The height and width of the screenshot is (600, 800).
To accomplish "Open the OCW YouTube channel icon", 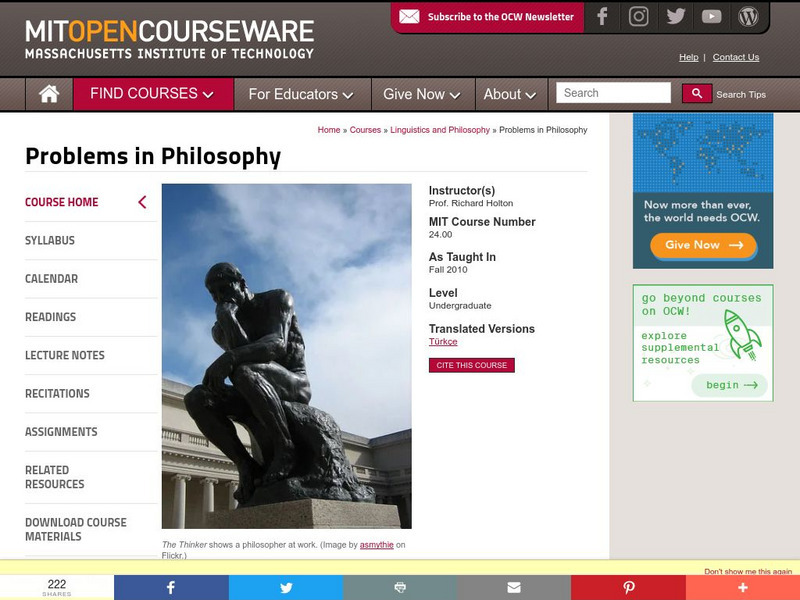I will (x=711, y=17).
